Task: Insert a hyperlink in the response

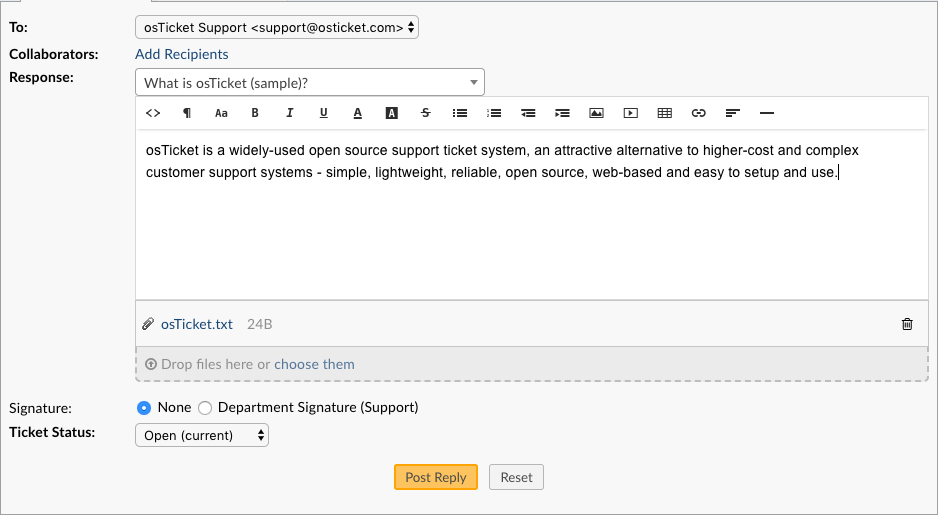Action: tap(699, 113)
